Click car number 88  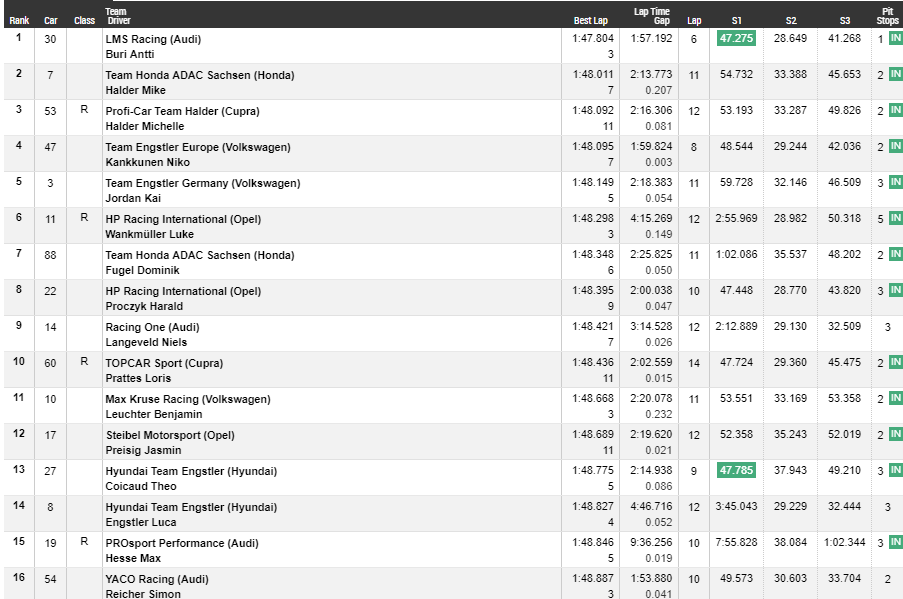[x=51, y=255]
